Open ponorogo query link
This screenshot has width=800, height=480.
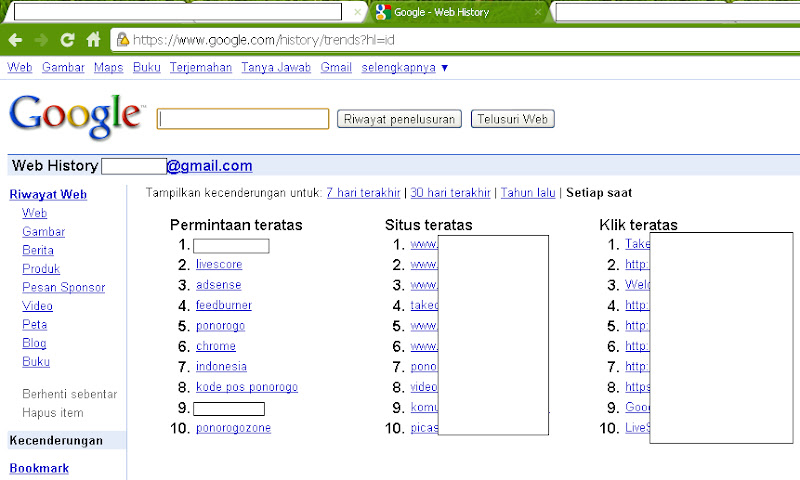(220, 325)
